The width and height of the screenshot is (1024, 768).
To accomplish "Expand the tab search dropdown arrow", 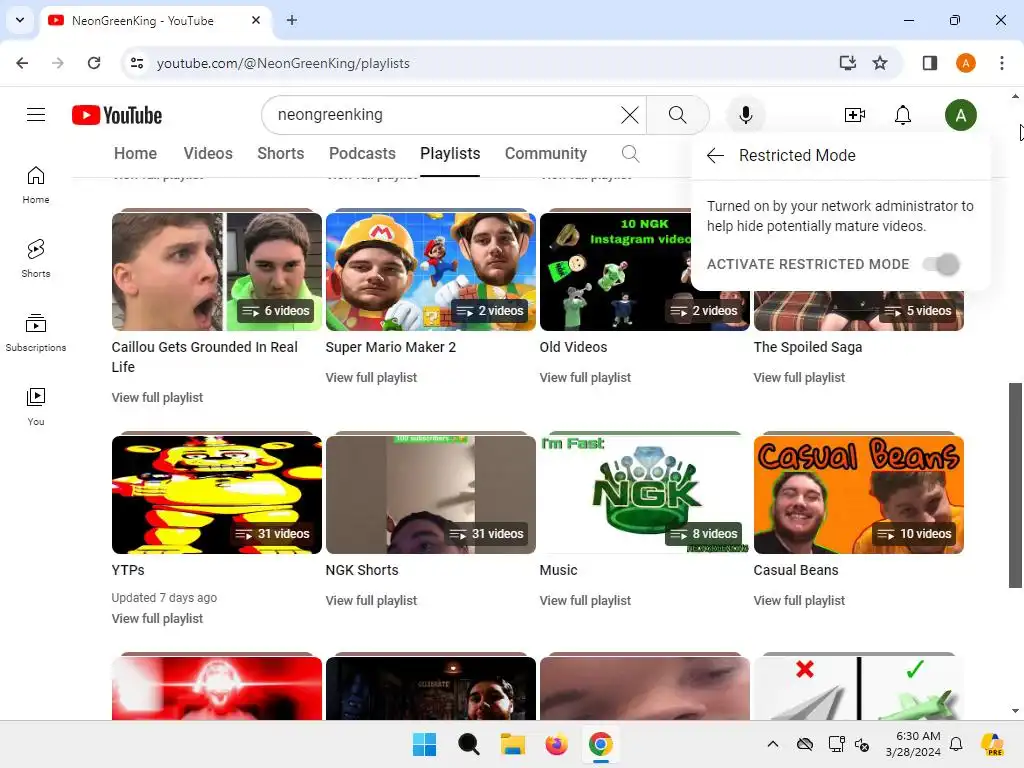I will 20,20.
